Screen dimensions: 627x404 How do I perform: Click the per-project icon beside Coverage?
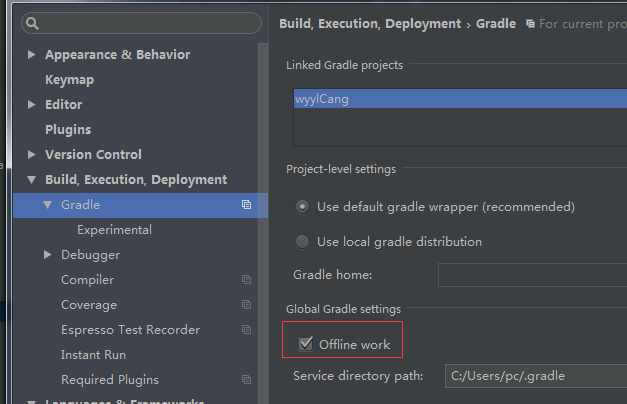(x=246, y=305)
